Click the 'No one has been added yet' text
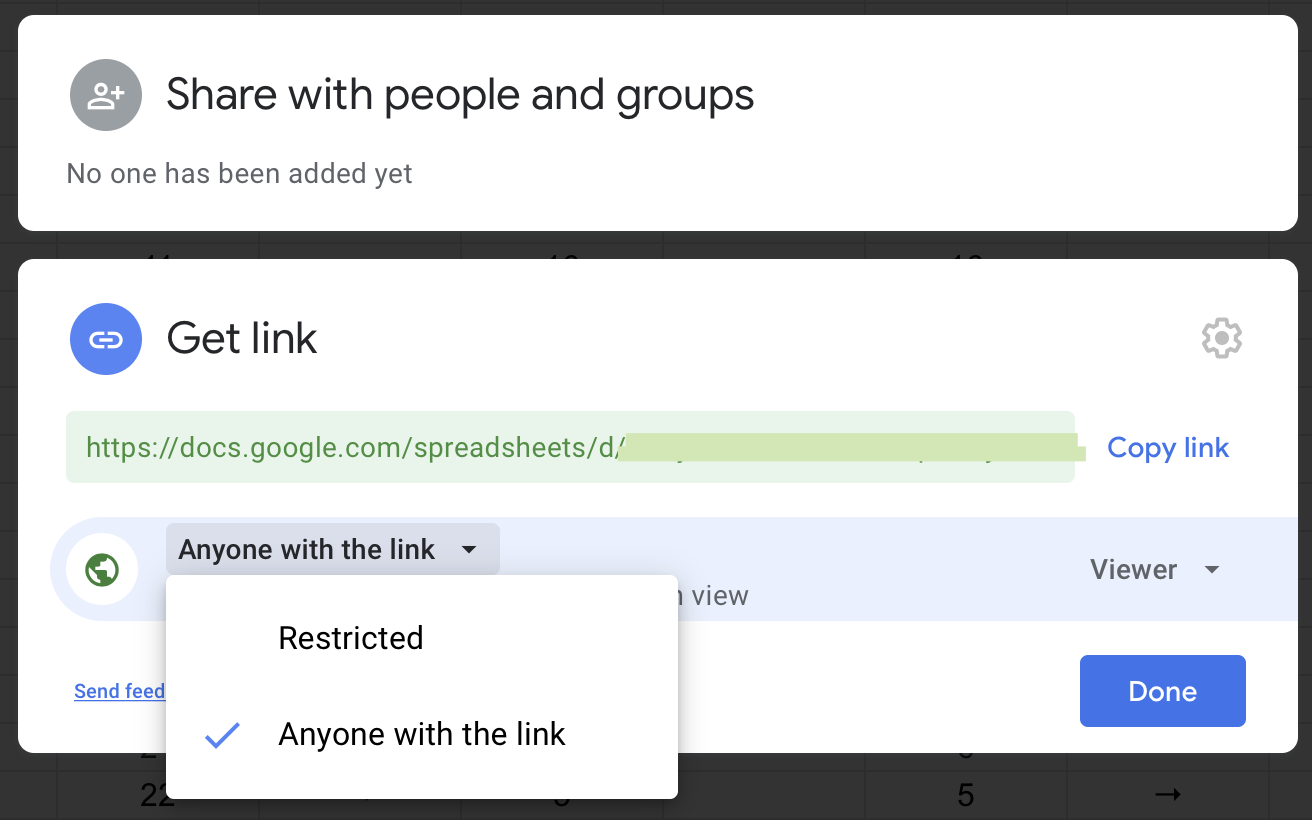1312x820 pixels. click(239, 174)
